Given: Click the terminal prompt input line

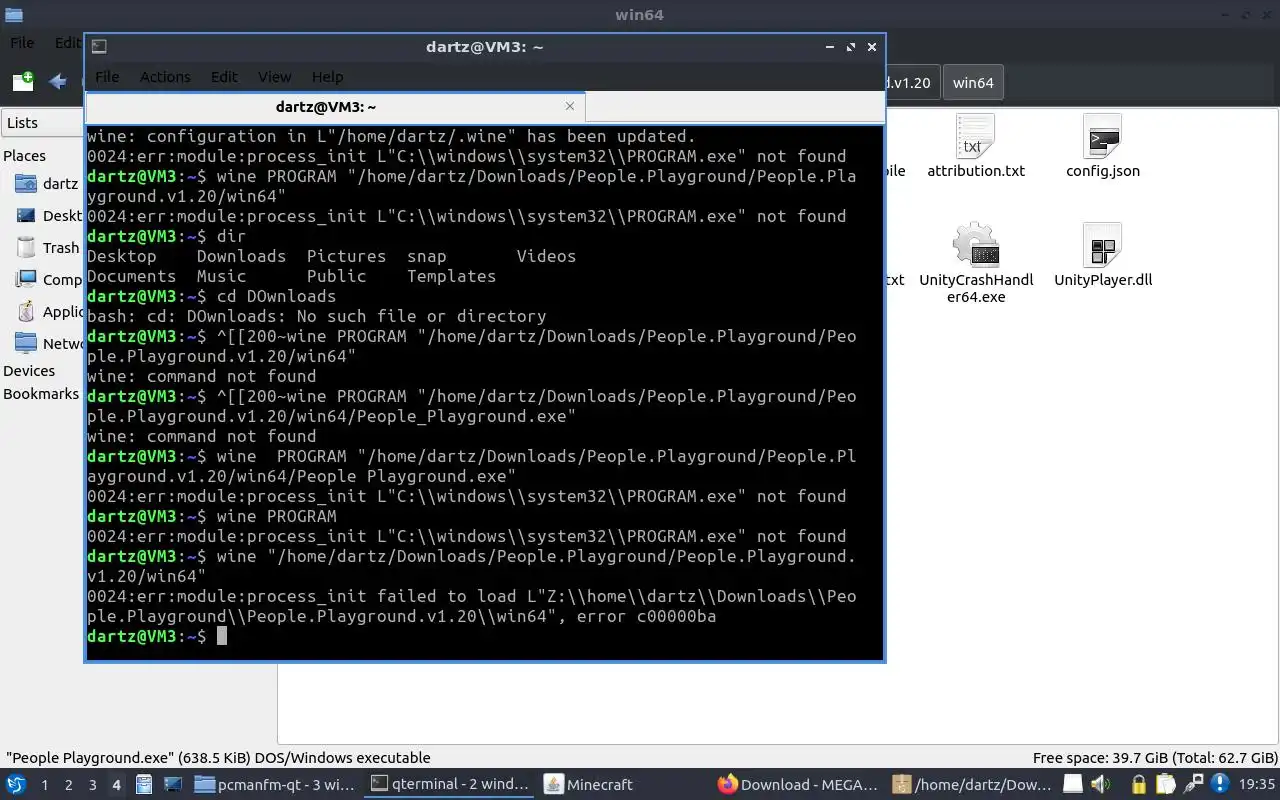Looking at the screenshot, I should coord(485,636).
